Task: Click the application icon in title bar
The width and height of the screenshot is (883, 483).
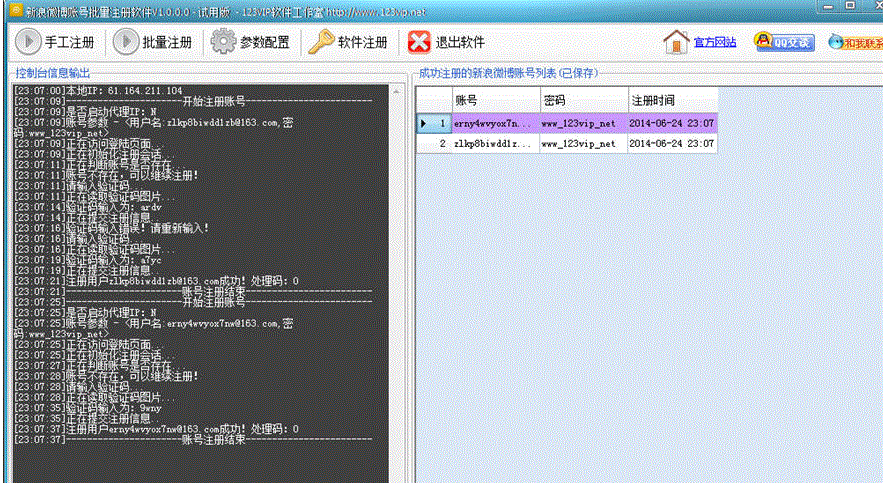Action: [x=16, y=10]
